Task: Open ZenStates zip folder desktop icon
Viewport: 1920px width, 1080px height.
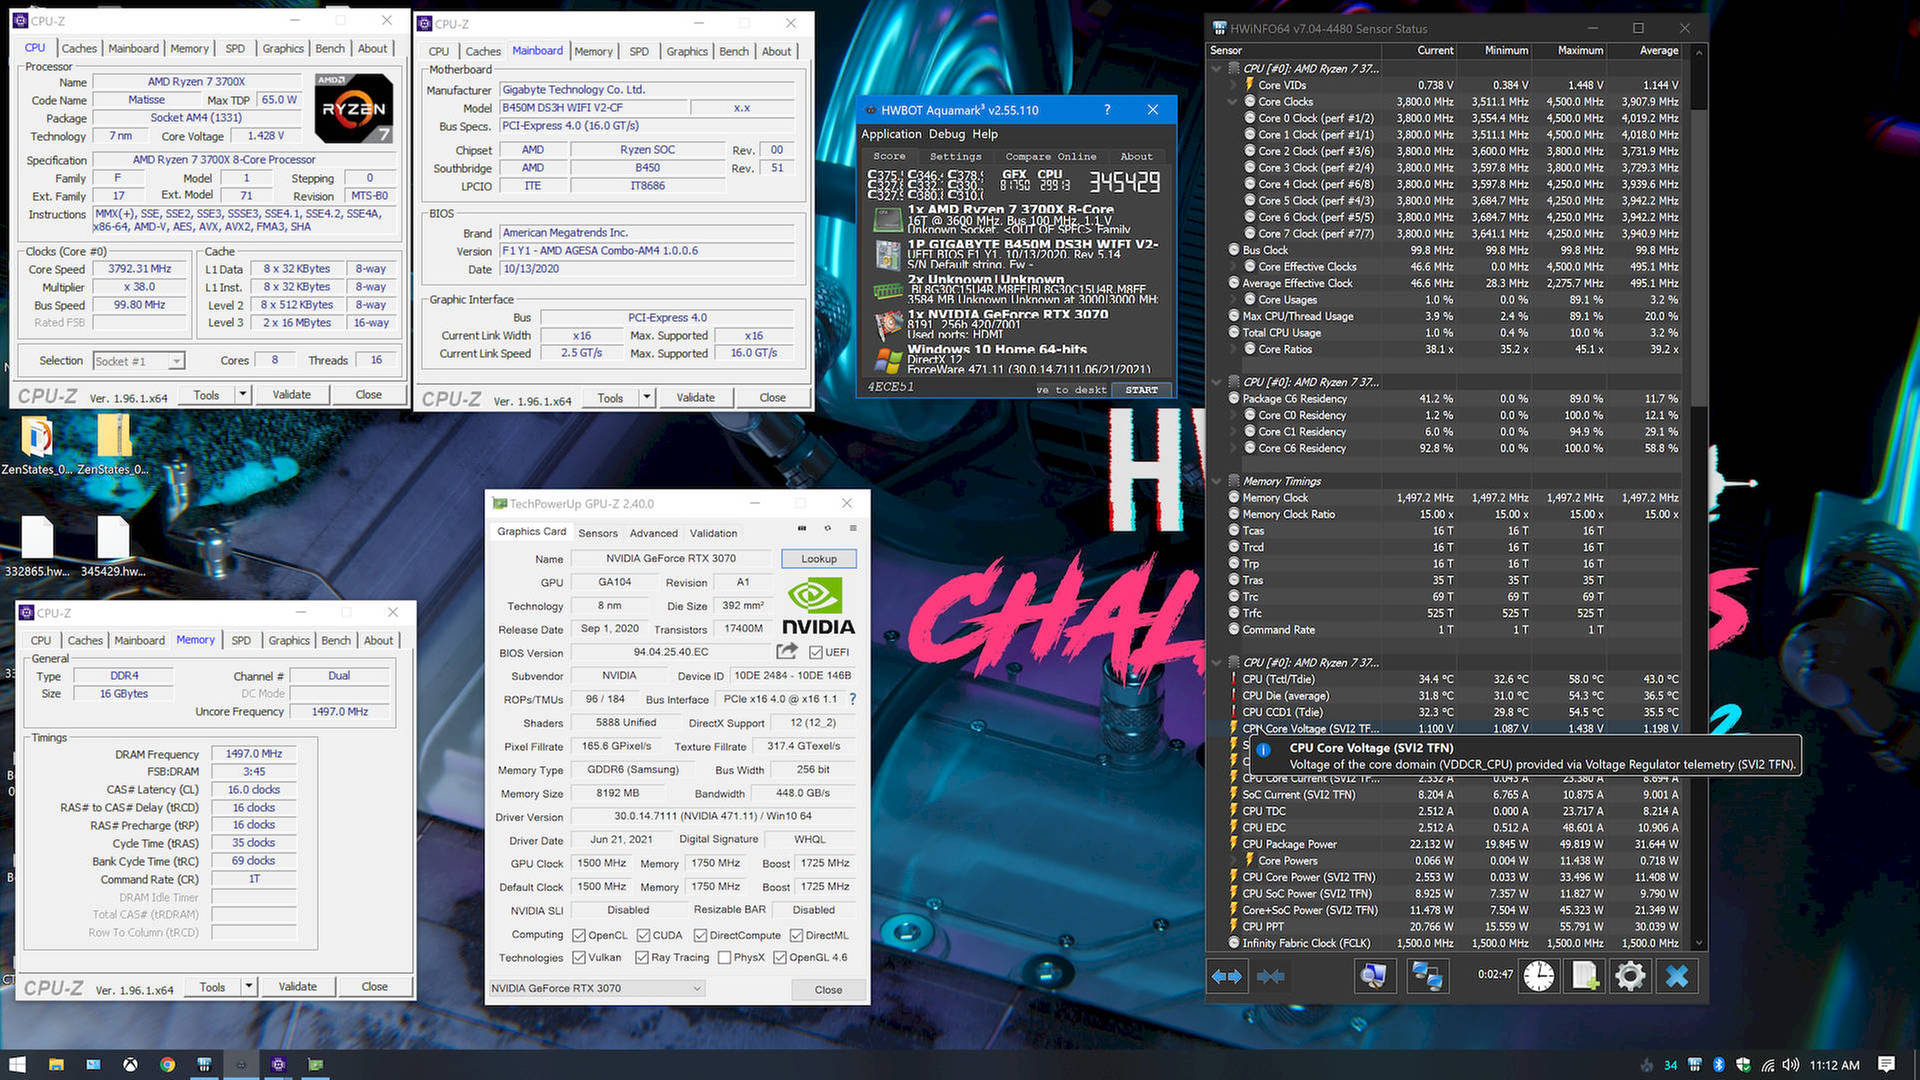Action: click(x=113, y=445)
